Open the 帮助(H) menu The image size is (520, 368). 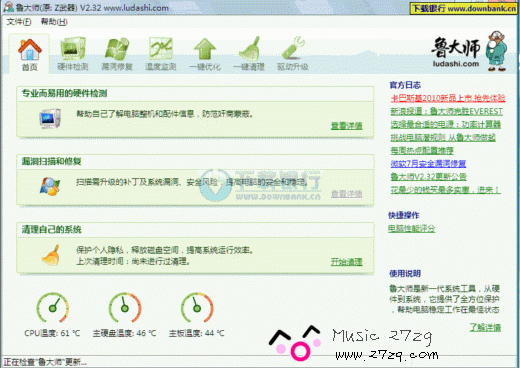54,22
